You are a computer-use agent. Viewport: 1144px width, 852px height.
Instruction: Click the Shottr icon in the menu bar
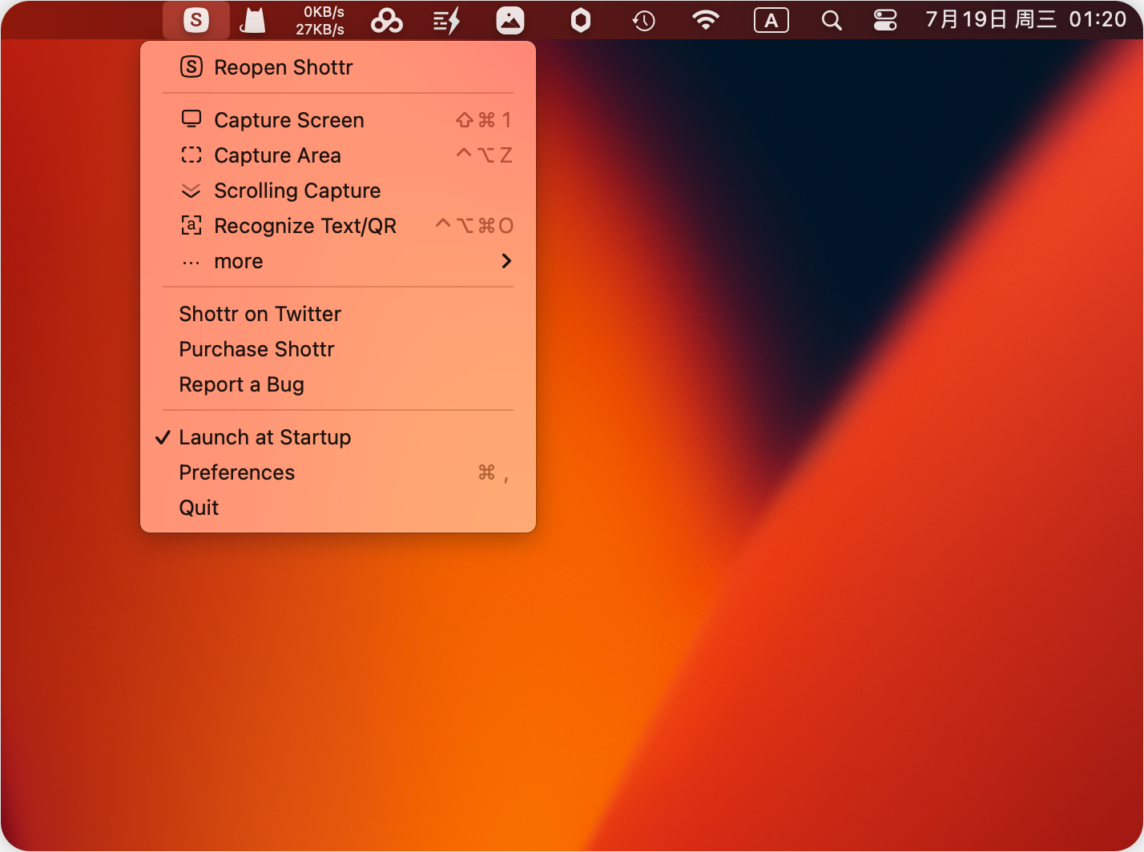coord(196,20)
